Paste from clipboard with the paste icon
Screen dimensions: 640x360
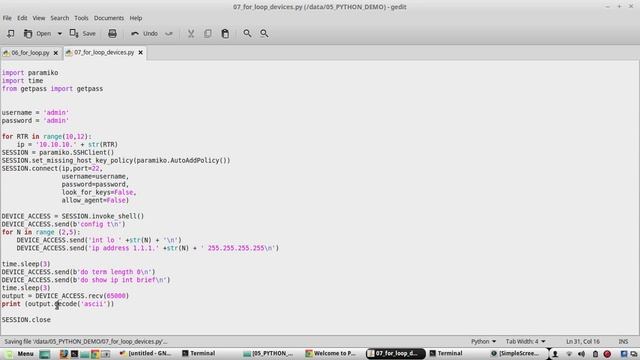(225, 33)
